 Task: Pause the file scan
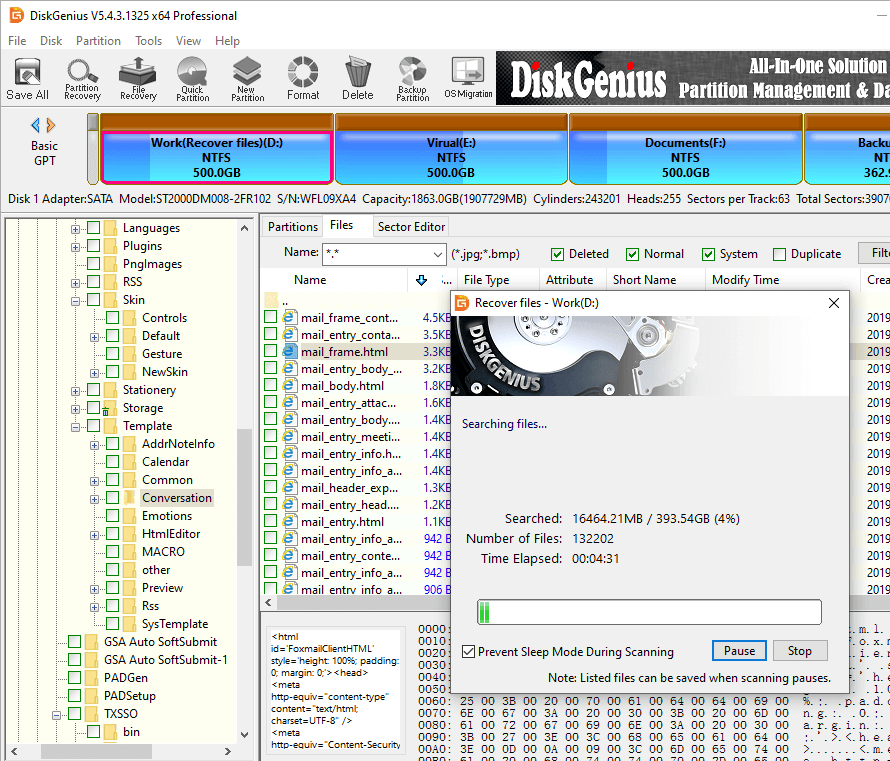[x=739, y=651]
